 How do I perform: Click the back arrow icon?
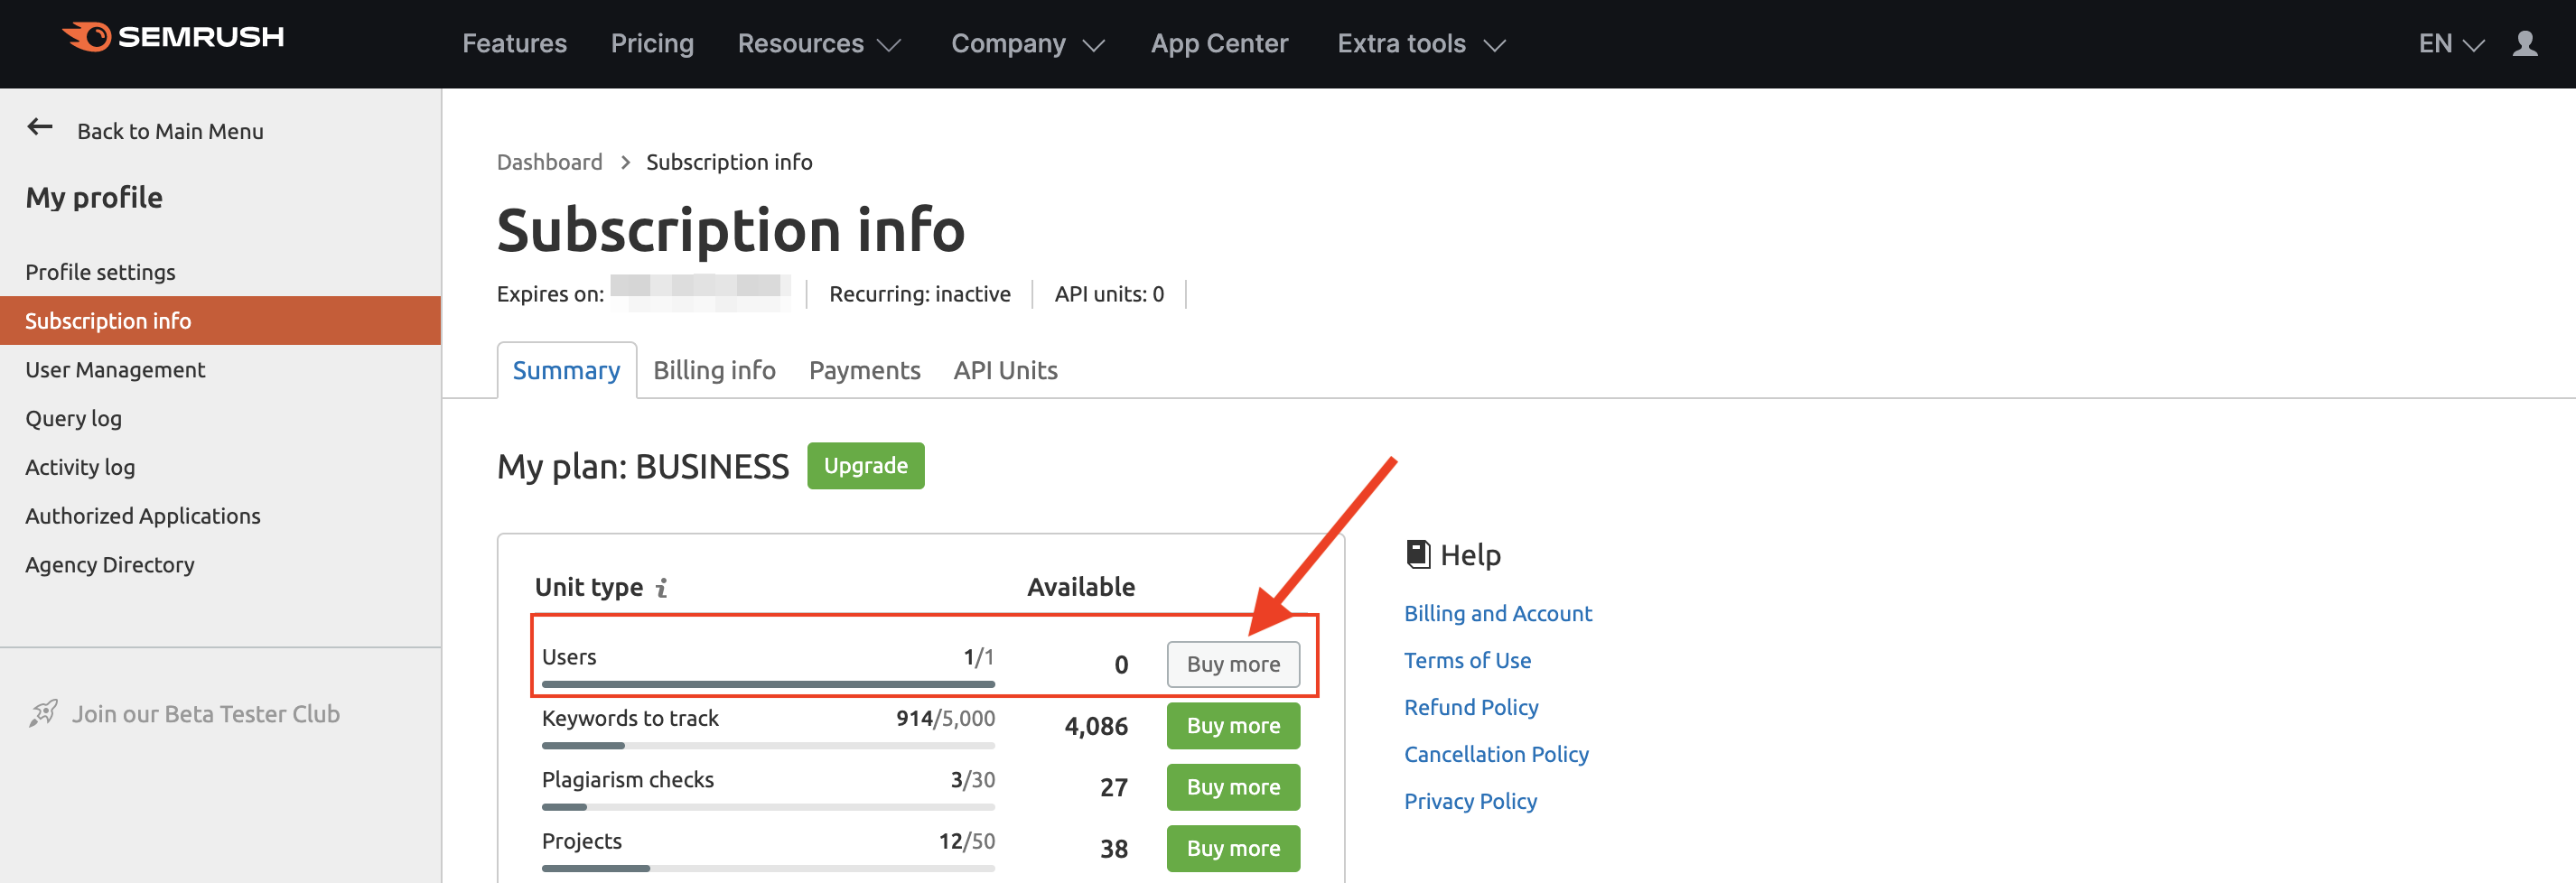40,127
